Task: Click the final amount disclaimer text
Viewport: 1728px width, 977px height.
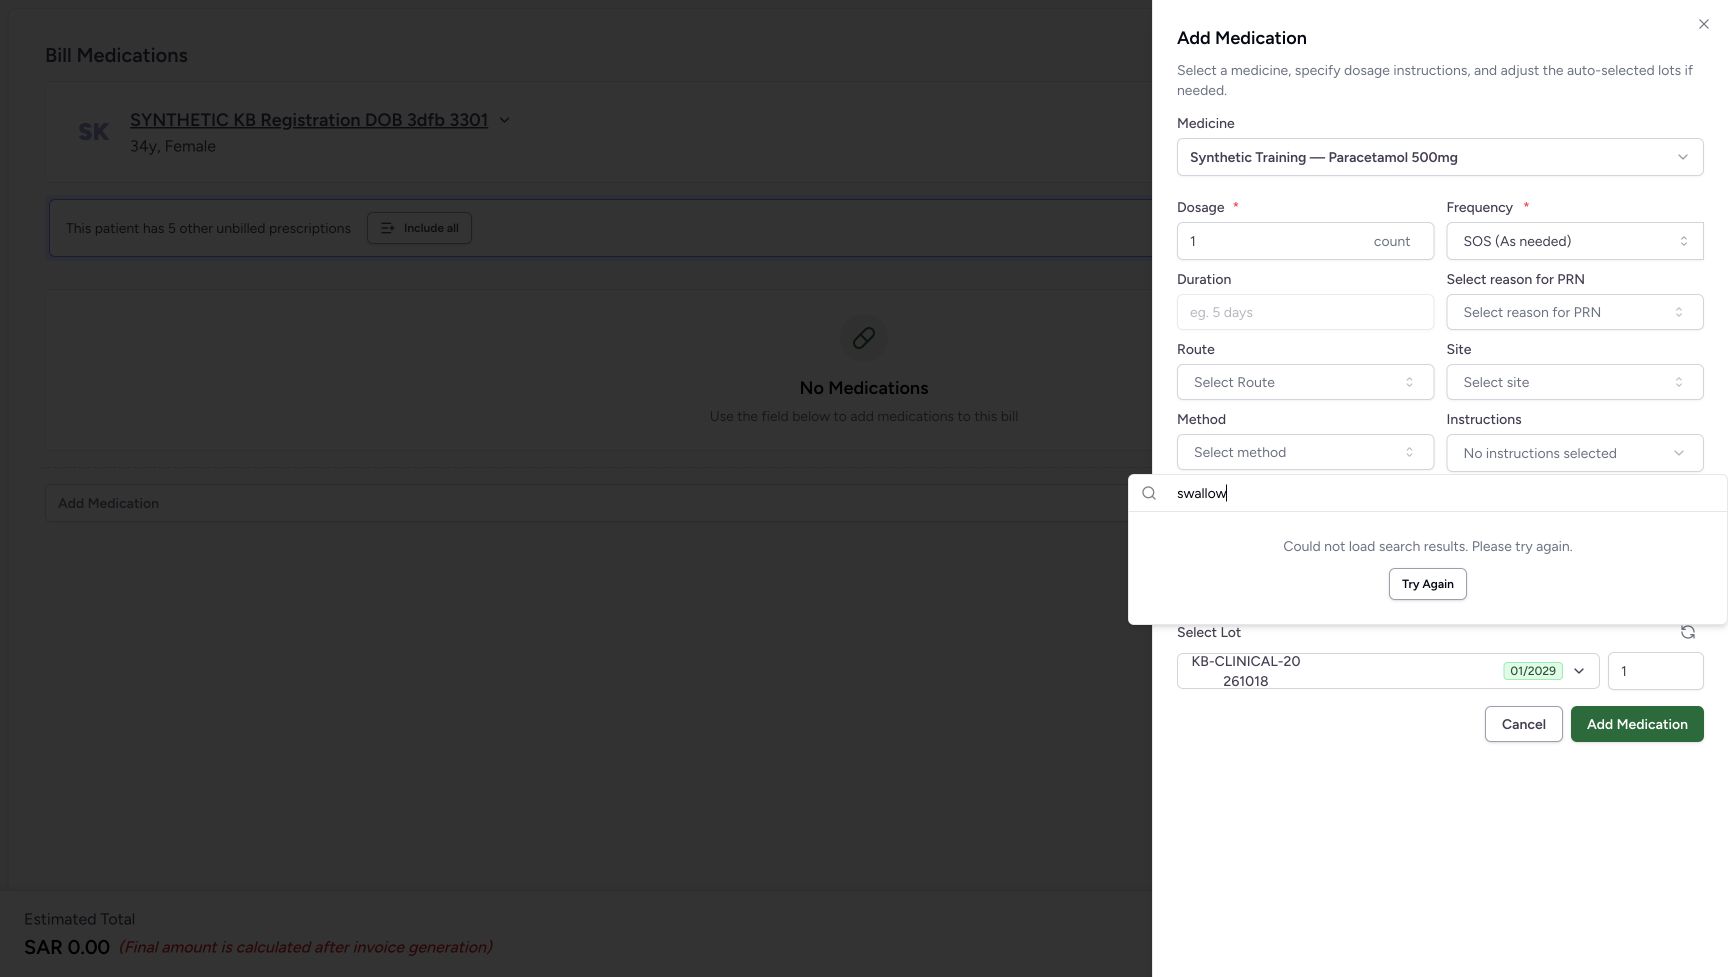Action: (x=306, y=947)
